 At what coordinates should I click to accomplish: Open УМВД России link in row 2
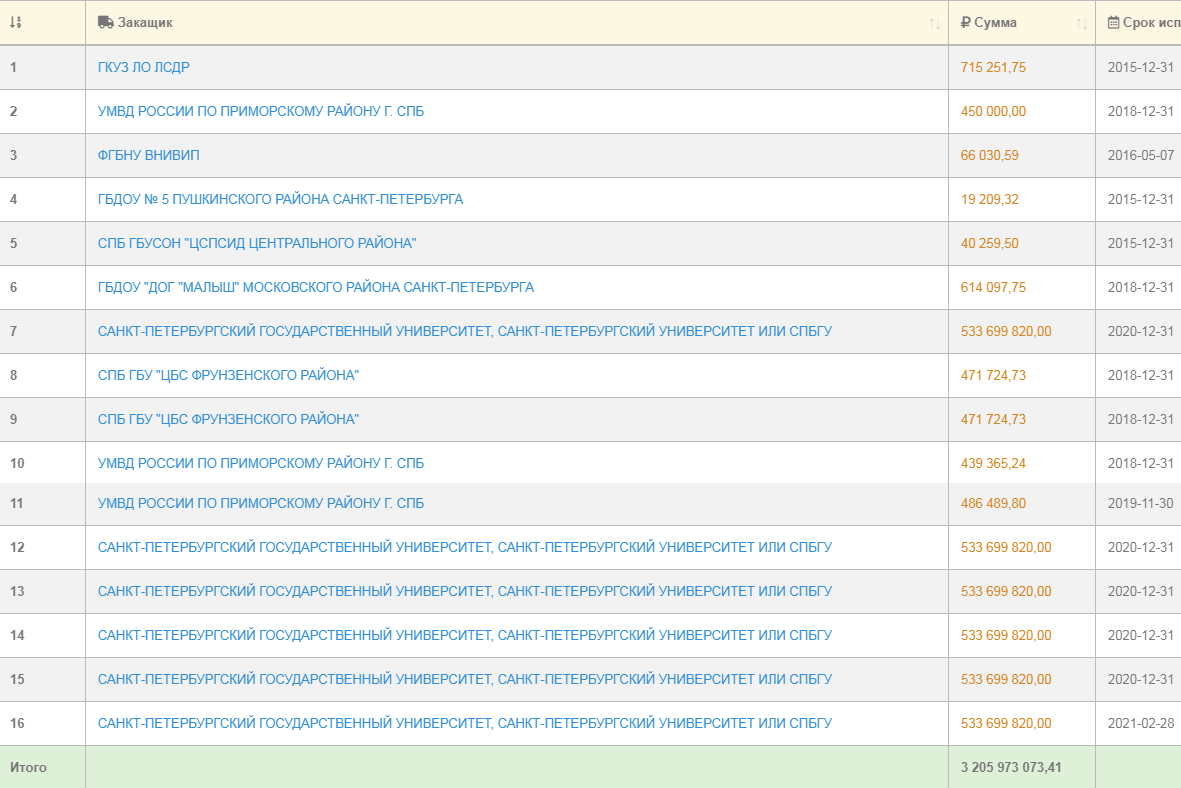(x=261, y=111)
